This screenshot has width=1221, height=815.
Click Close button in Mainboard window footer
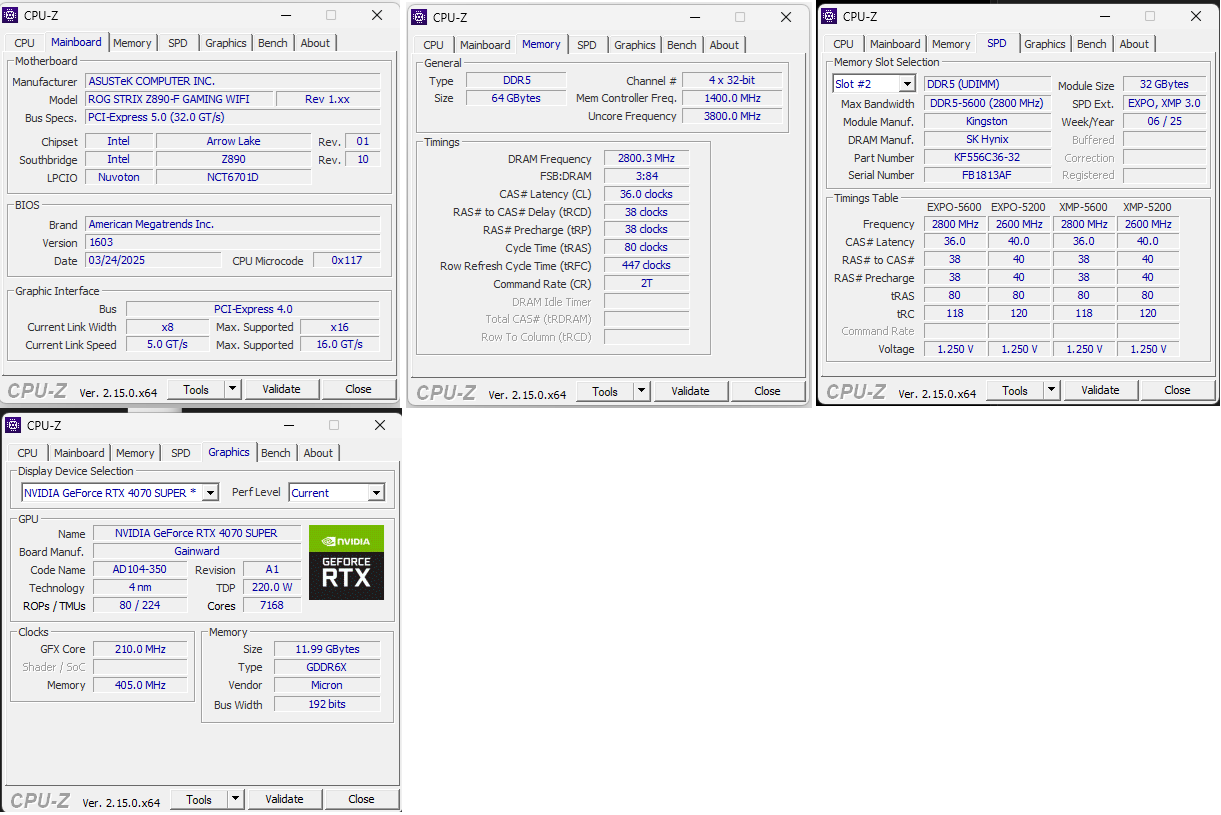pos(358,389)
